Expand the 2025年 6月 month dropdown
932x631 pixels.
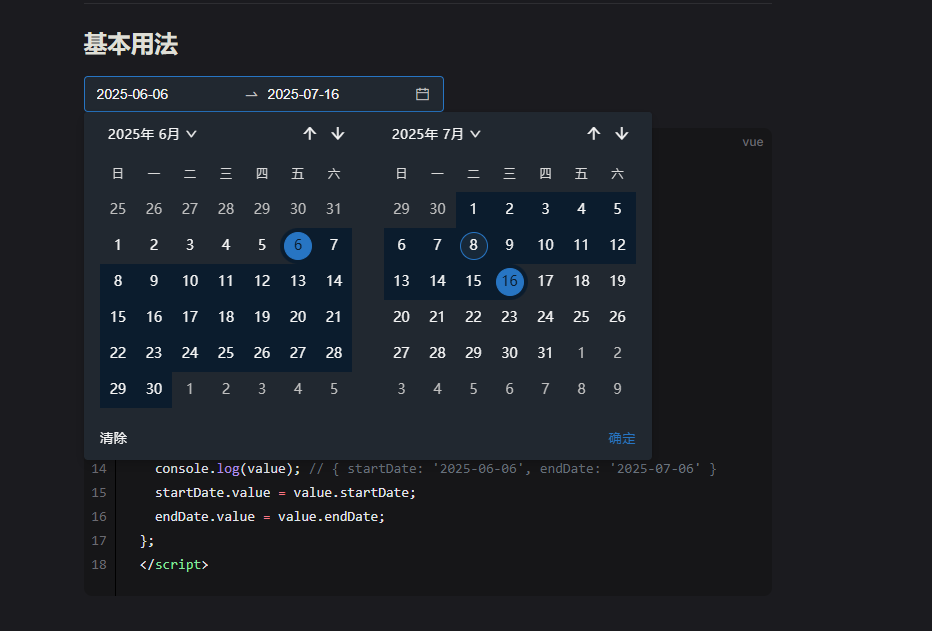pyautogui.click(x=152, y=134)
